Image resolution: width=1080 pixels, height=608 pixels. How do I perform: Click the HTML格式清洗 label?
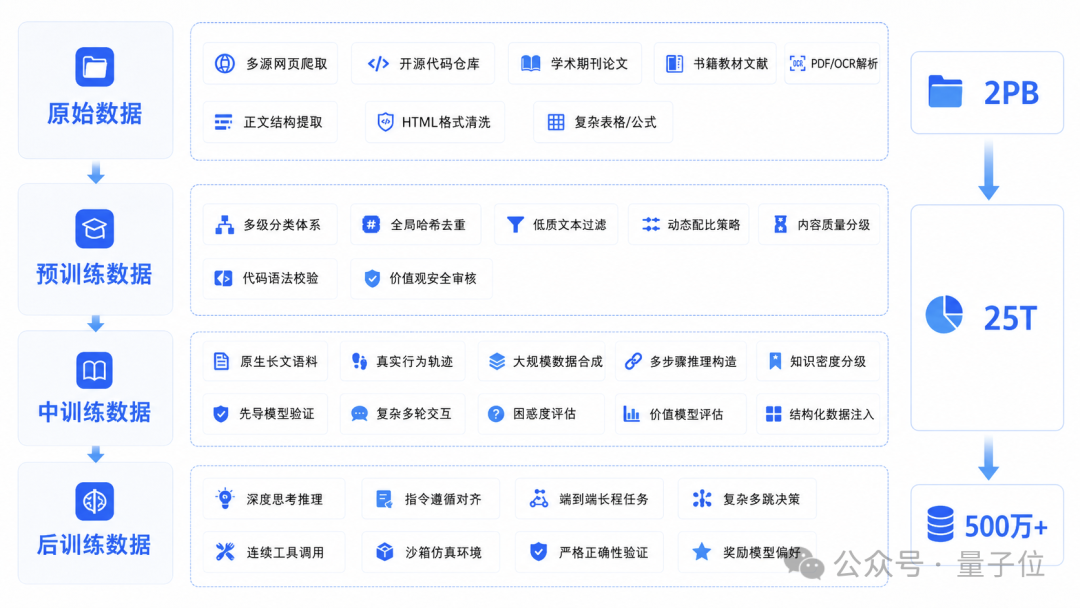tap(446, 123)
